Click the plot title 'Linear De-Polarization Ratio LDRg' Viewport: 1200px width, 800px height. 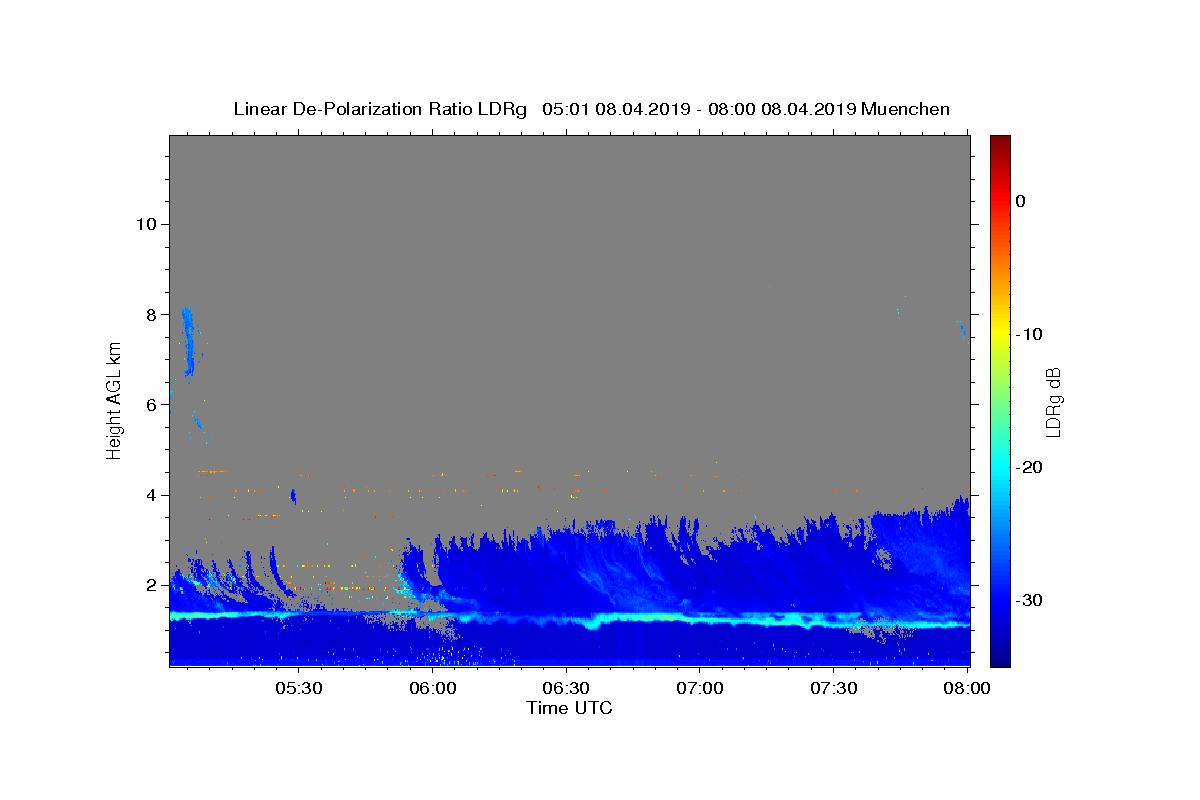click(x=380, y=109)
